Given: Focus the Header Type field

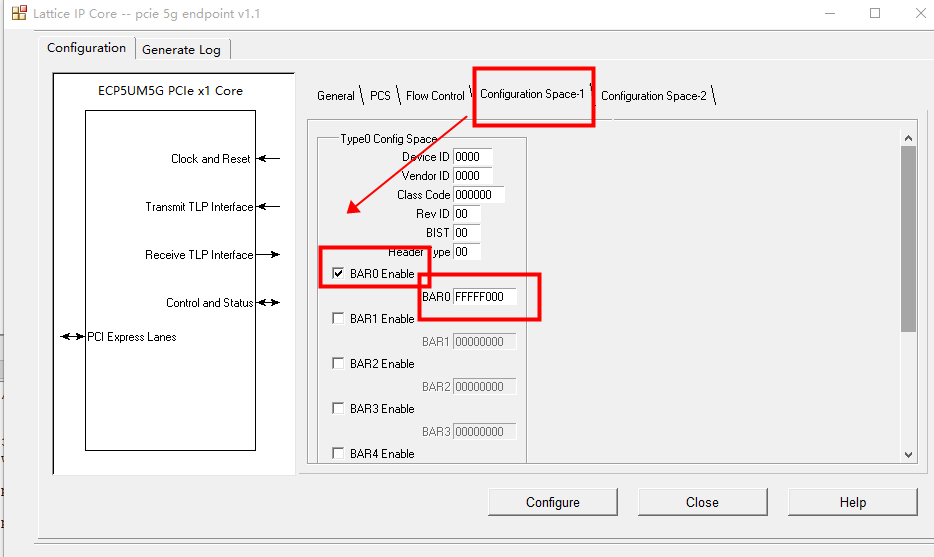Looking at the screenshot, I should tap(466, 252).
